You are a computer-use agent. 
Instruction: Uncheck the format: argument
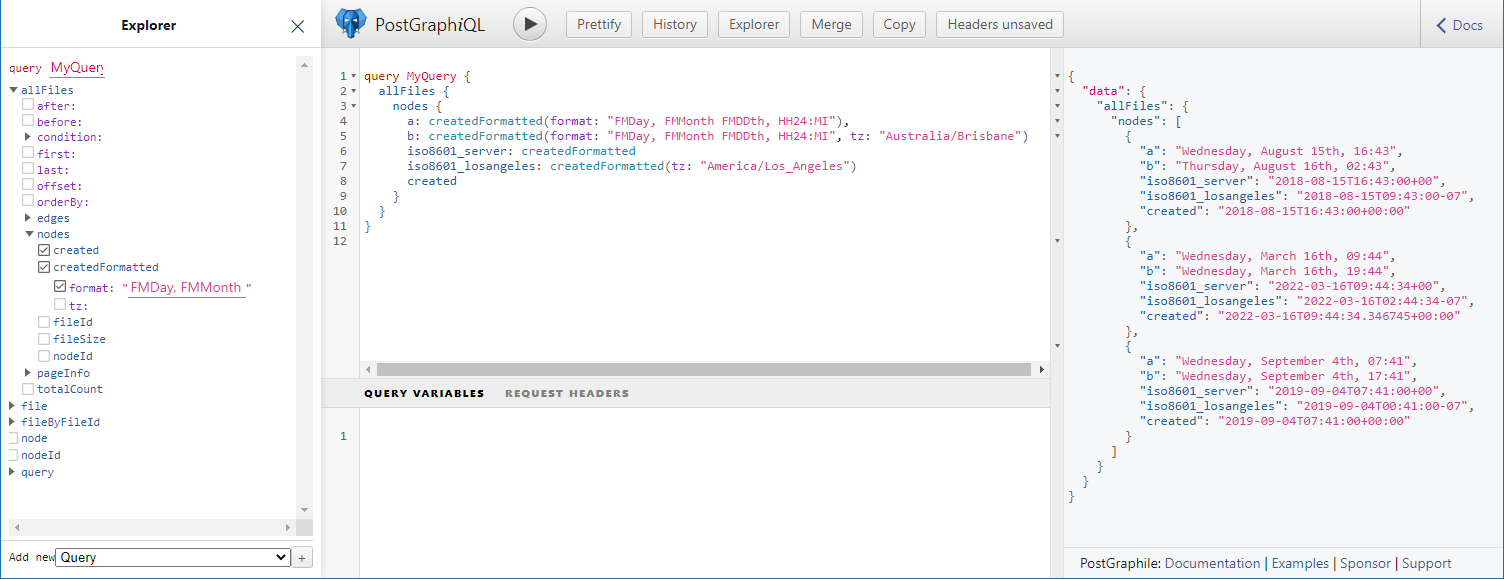(60, 287)
